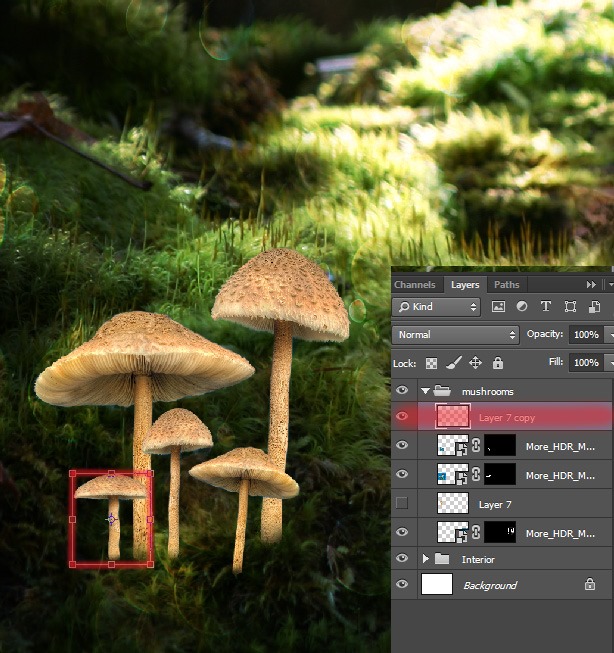Show the hidden Layer 7
This screenshot has height=653, width=614.
tap(402, 503)
